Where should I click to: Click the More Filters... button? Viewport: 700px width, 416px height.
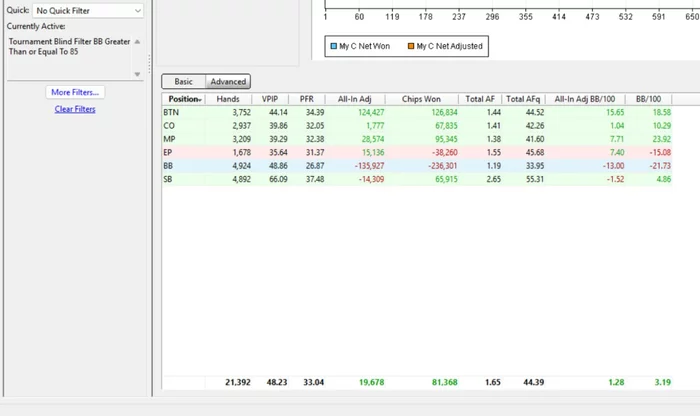75,92
